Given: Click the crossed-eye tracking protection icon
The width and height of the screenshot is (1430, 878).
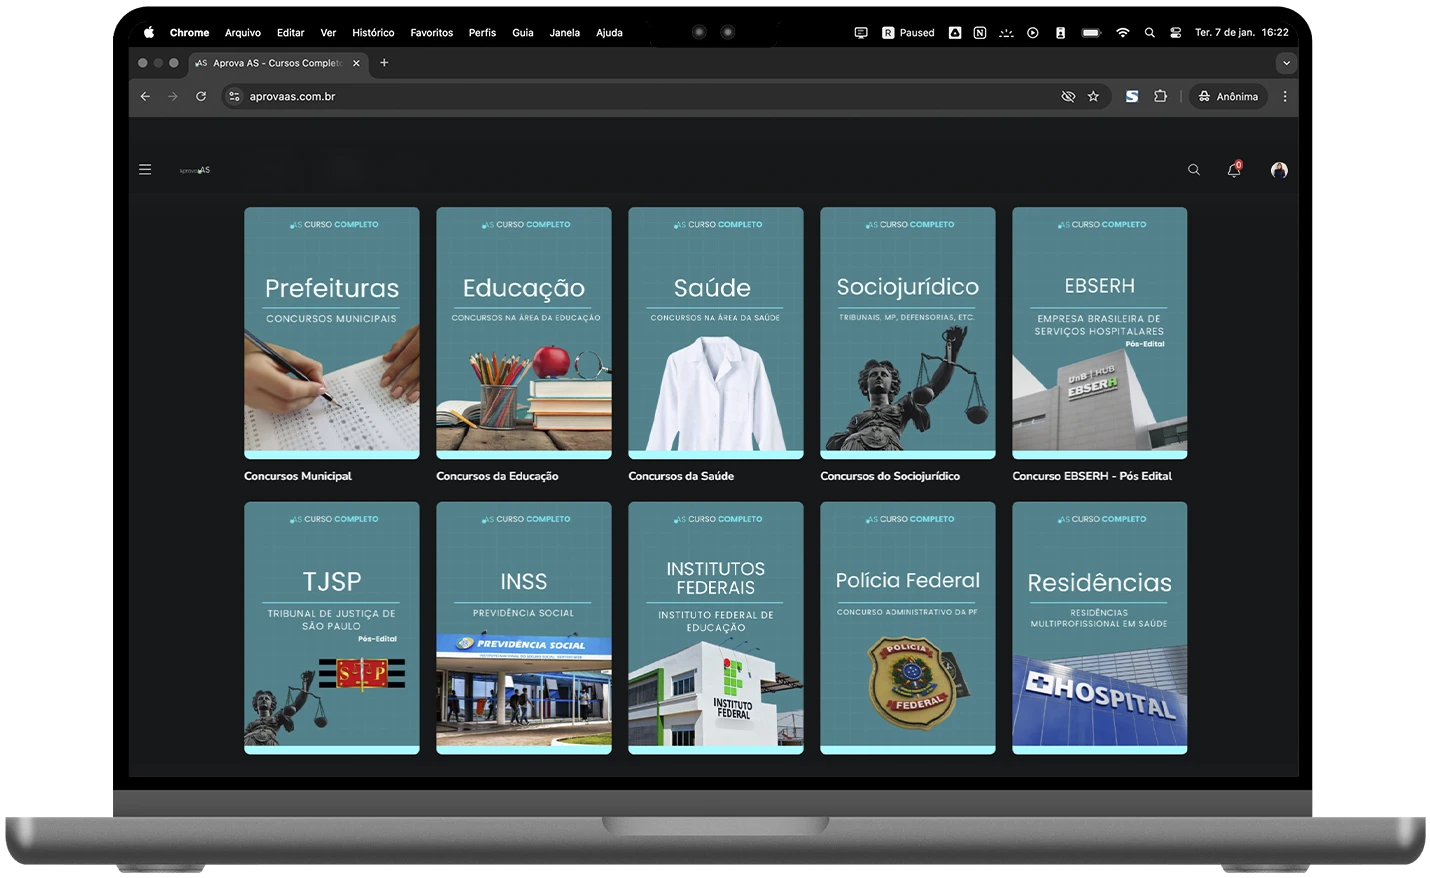Looking at the screenshot, I should pos(1068,97).
